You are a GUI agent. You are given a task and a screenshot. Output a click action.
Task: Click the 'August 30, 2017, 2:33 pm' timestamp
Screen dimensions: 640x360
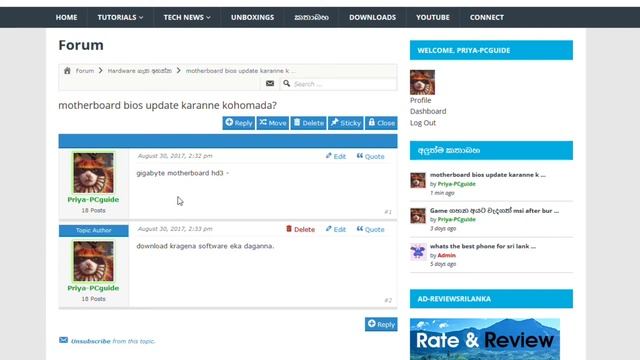pyautogui.click(x=175, y=229)
